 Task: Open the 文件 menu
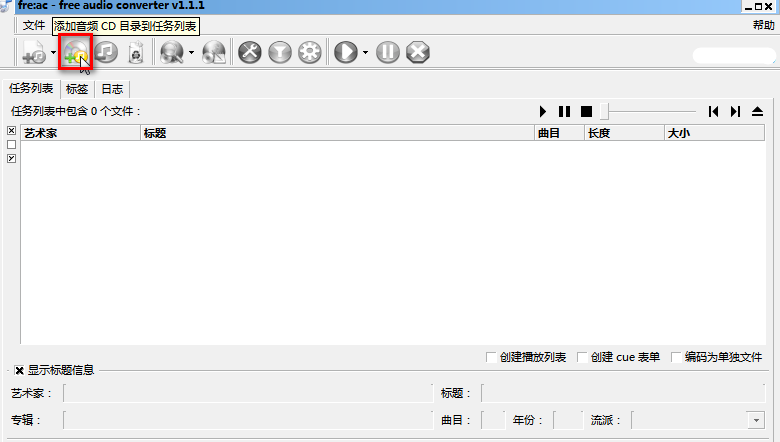click(33, 25)
